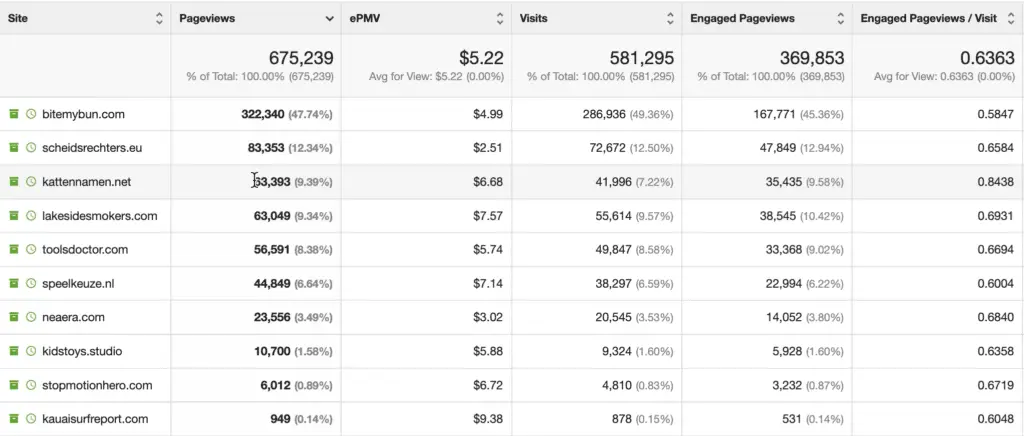This screenshot has height=436, width=1024.
Task: Click the average ePMV value $5.22
Action: pos(481,58)
